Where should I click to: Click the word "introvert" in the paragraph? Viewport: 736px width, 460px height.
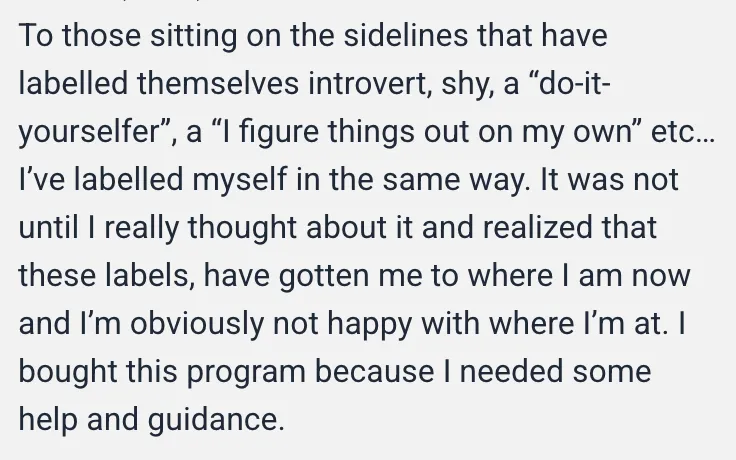(x=370, y=84)
